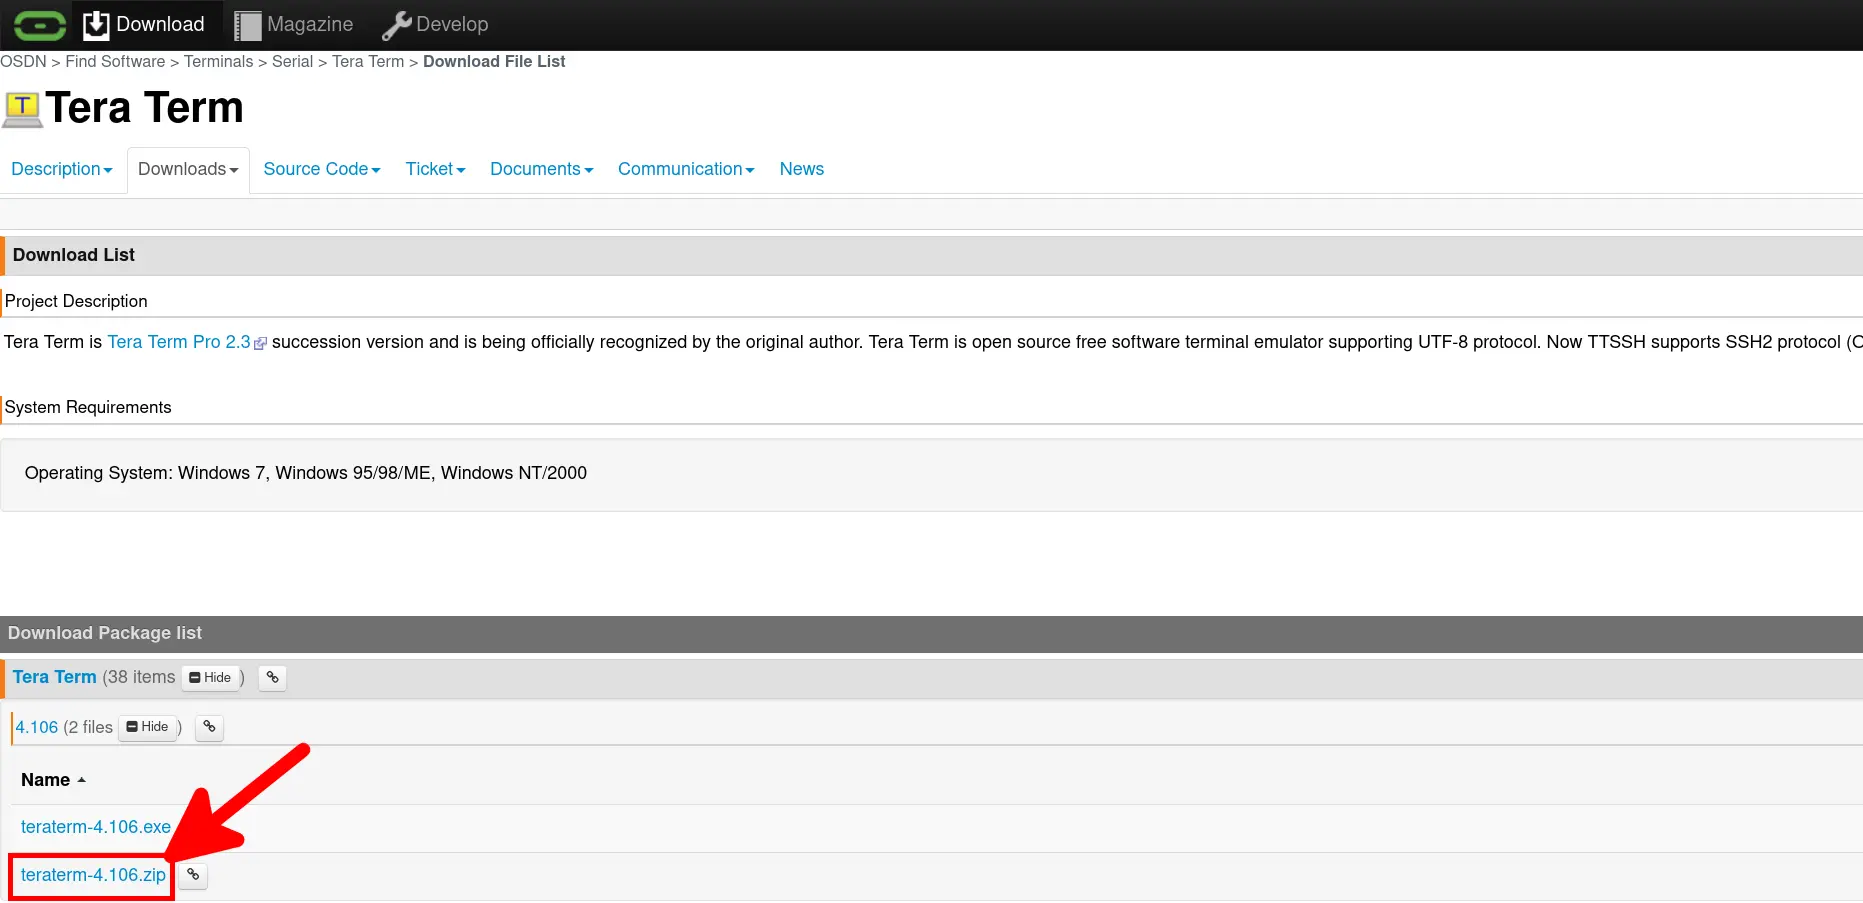Hide the 4.106 release files
Viewport: 1863px width, 903px height.
tap(148, 727)
